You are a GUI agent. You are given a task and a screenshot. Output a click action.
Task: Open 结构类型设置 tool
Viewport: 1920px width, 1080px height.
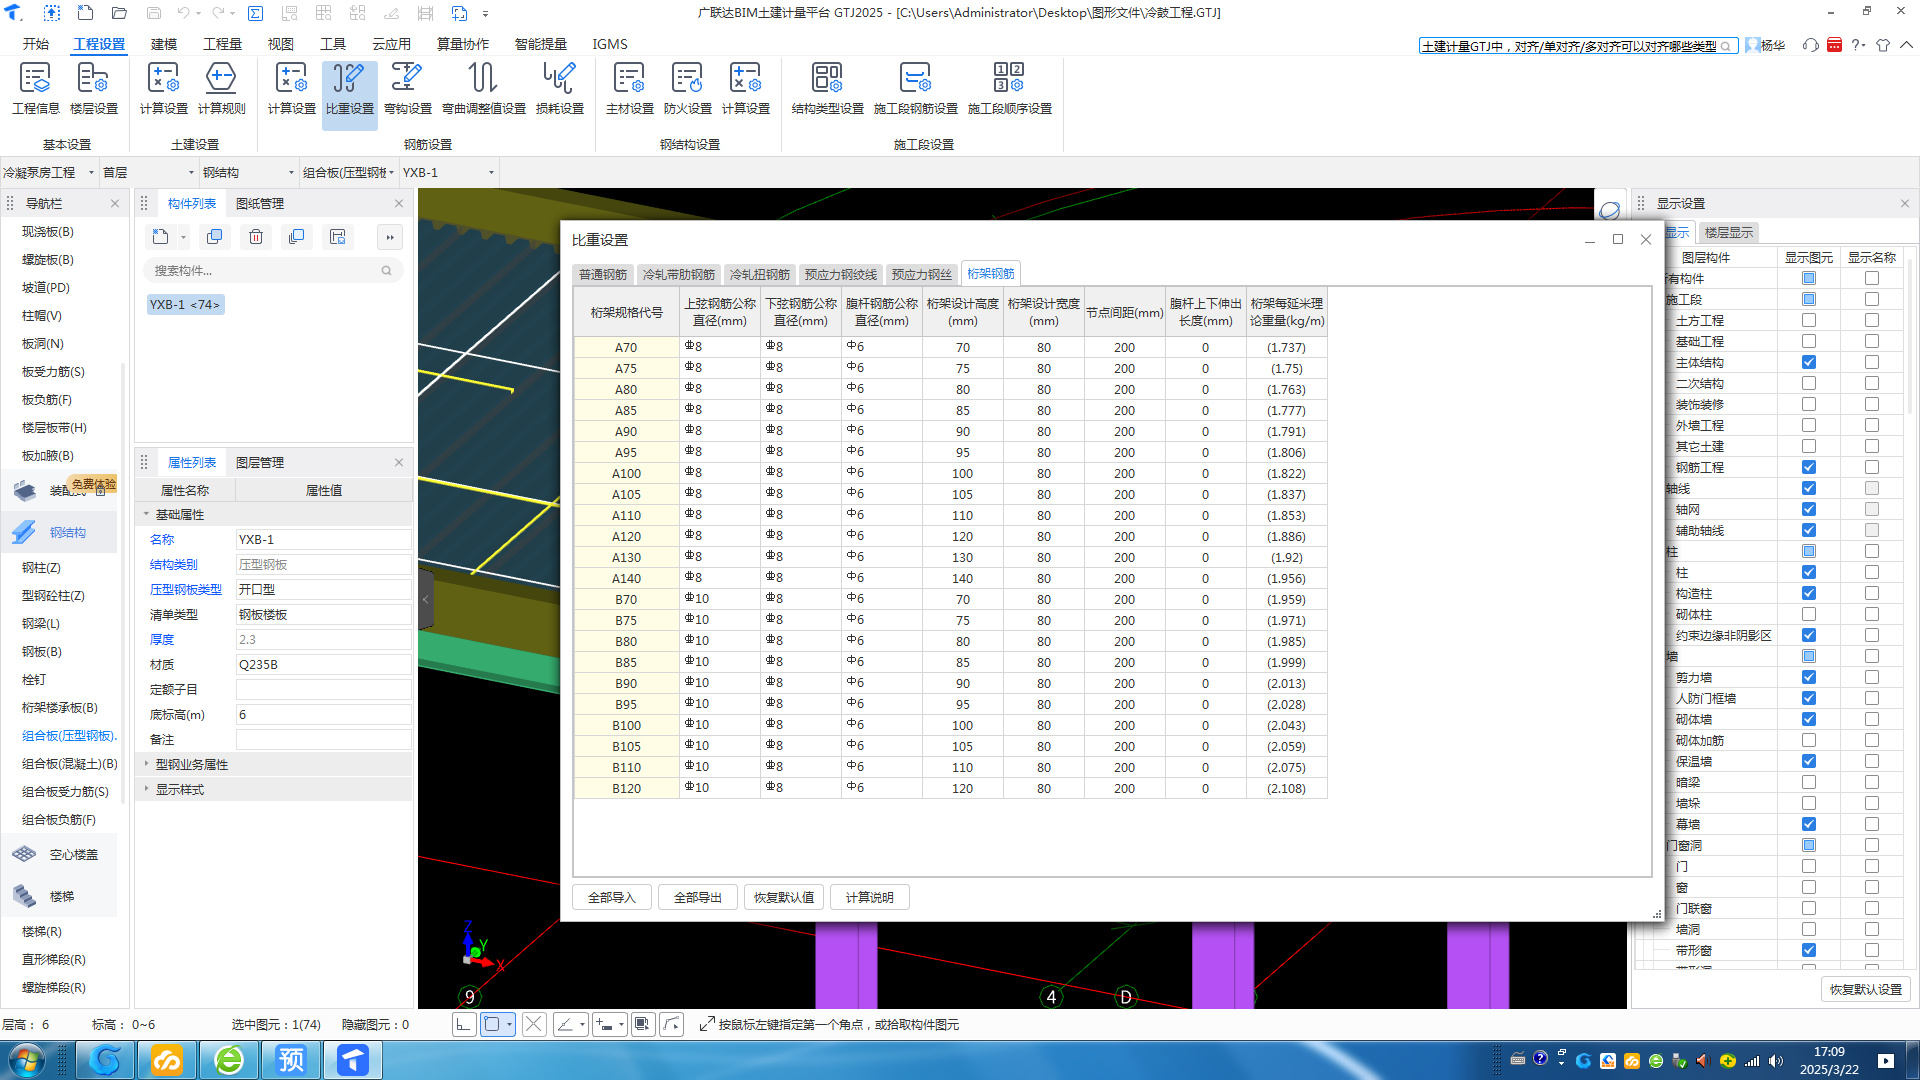(x=827, y=88)
